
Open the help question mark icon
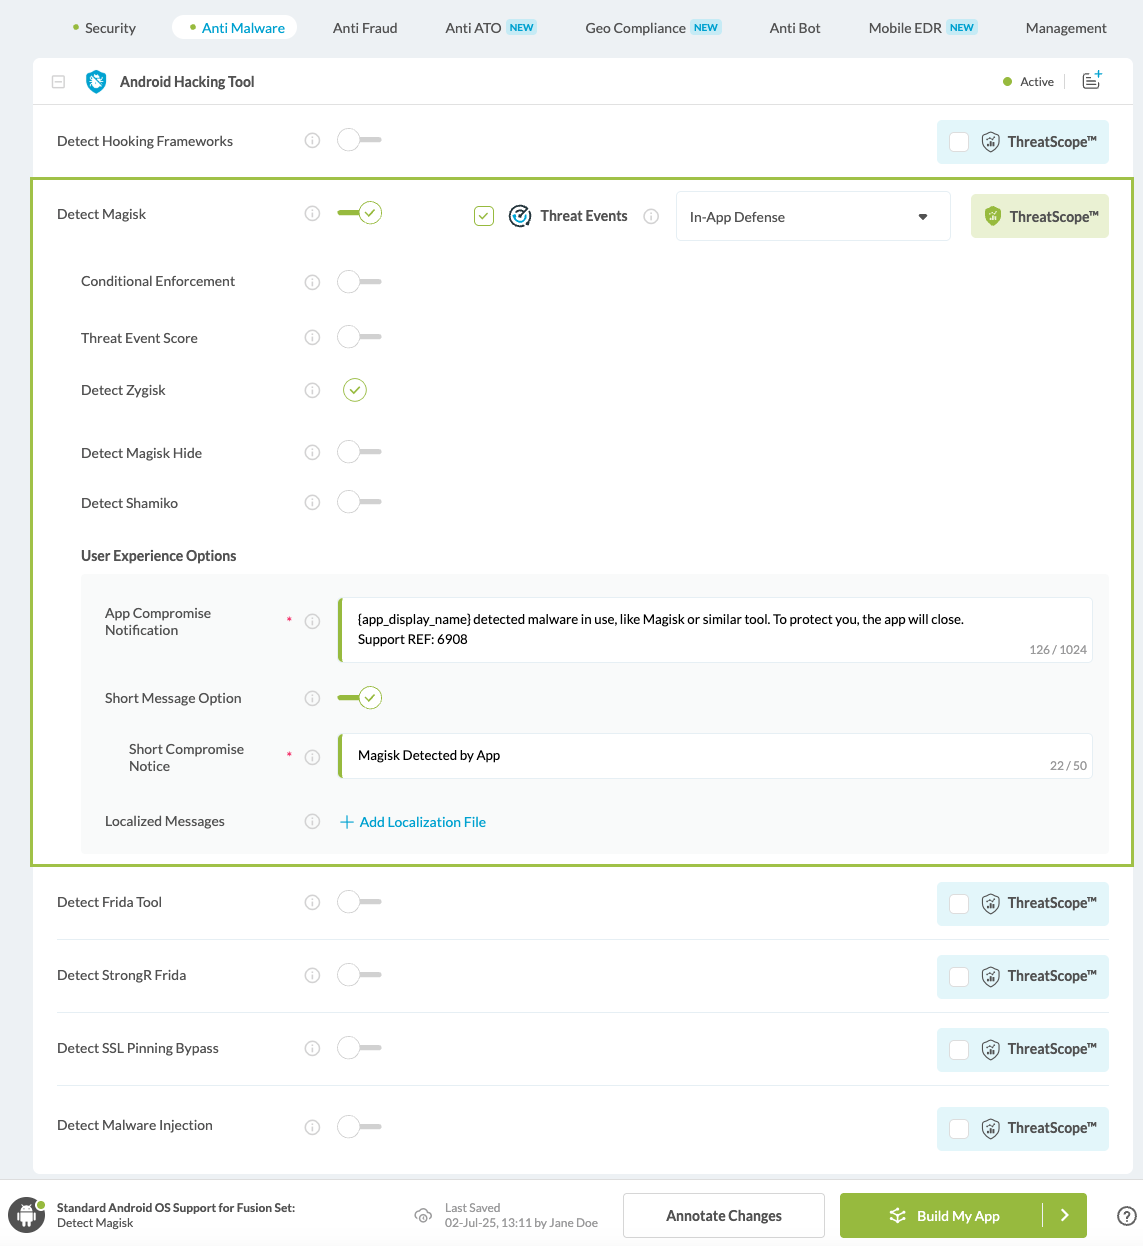click(x=1126, y=1216)
